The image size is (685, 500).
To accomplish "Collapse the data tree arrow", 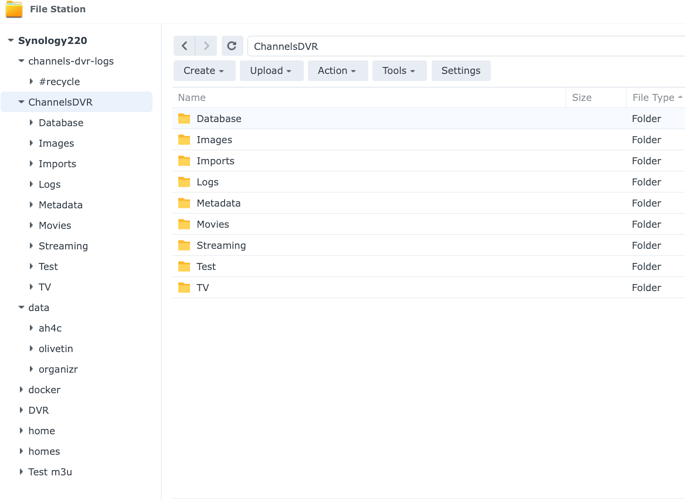I will [21, 307].
